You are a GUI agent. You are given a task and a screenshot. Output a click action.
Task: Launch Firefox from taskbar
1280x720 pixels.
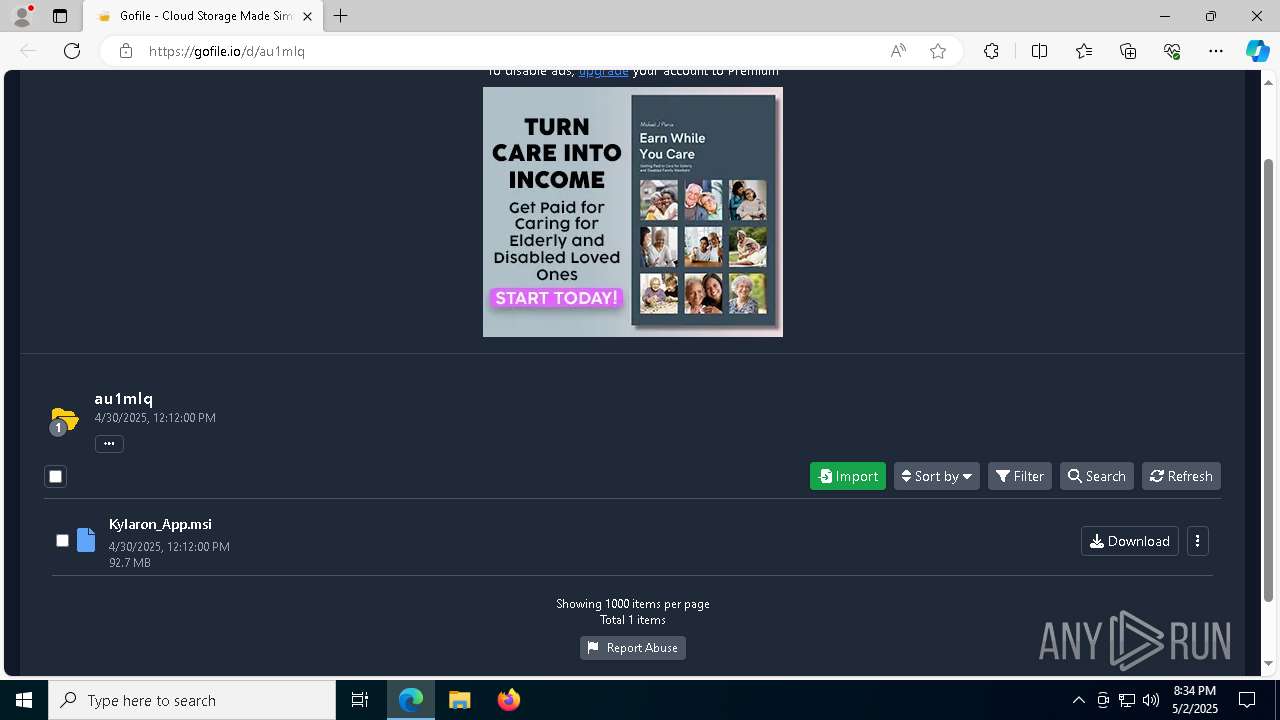pos(509,700)
